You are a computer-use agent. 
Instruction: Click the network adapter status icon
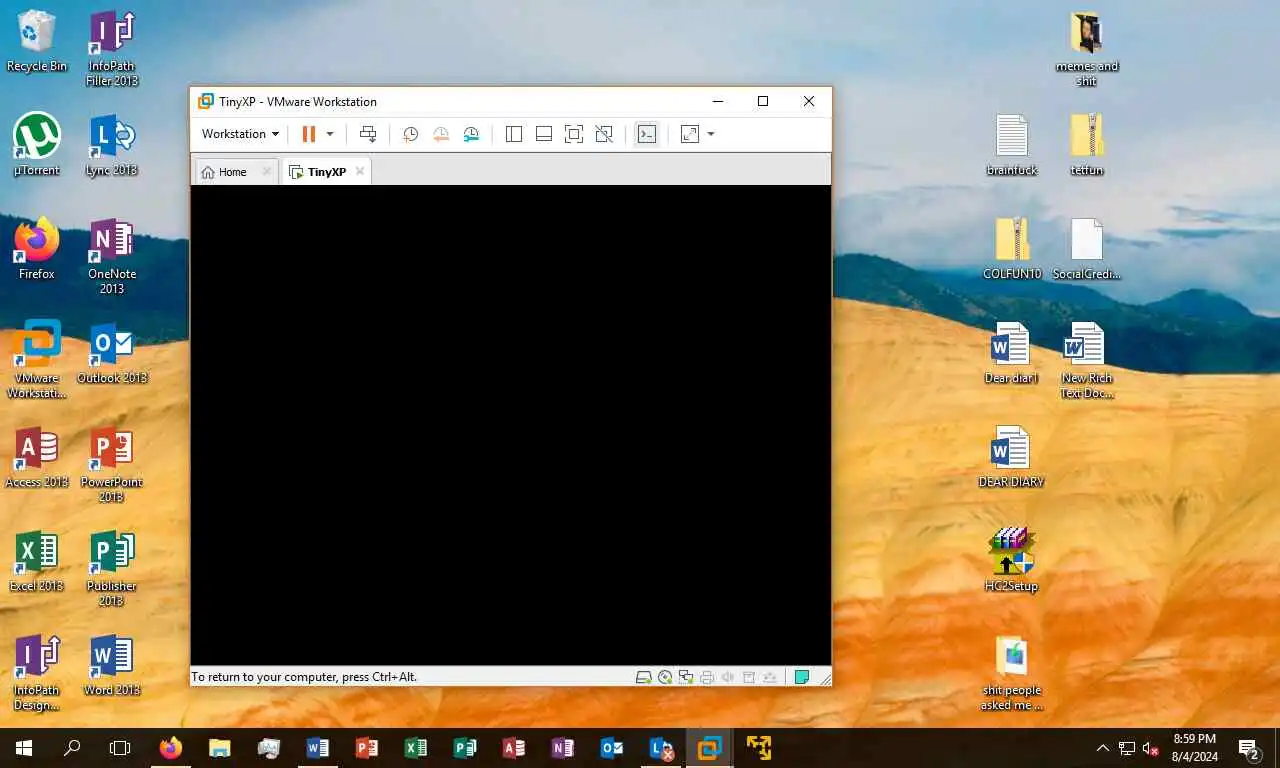pyautogui.click(x=686, y=677)
